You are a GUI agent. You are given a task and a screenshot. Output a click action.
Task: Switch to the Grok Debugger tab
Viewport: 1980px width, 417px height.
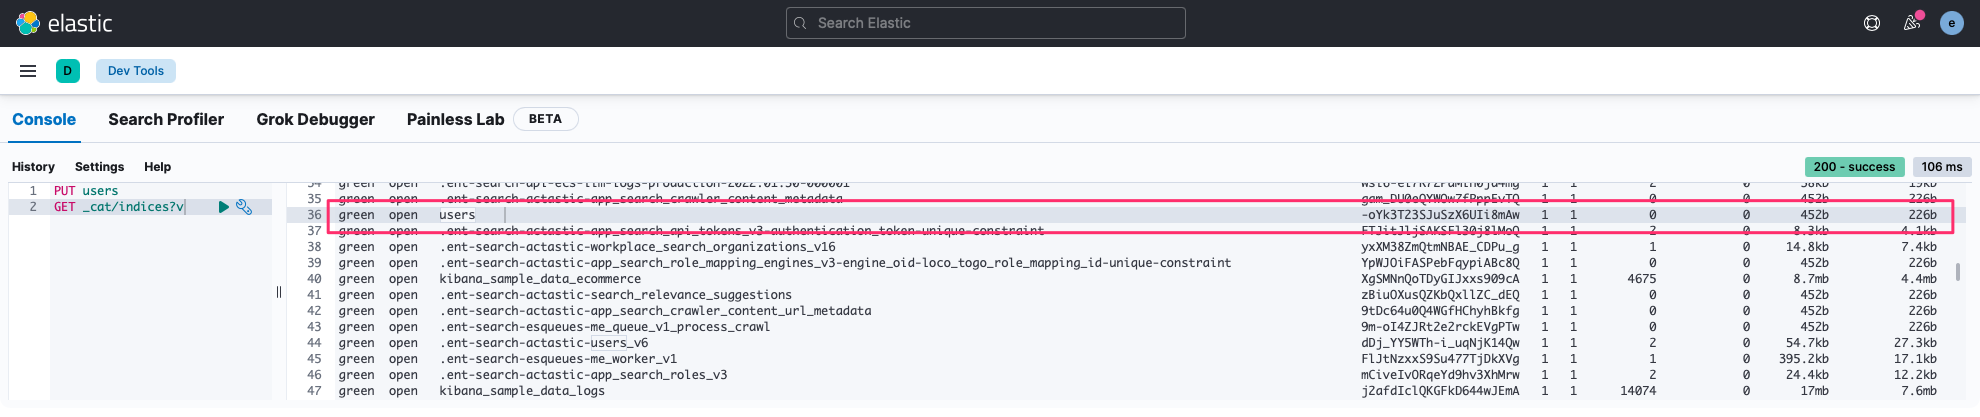point(315,119)
